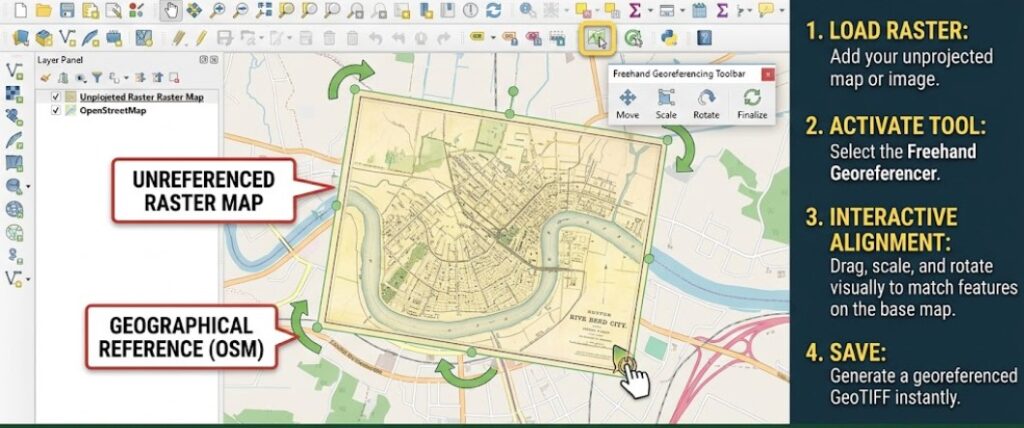The width and height of the screenshot is (1024, 428).
Task: Open the dropdown arrow beside the map tips comment icon
Action: click(x=782, y=10)
